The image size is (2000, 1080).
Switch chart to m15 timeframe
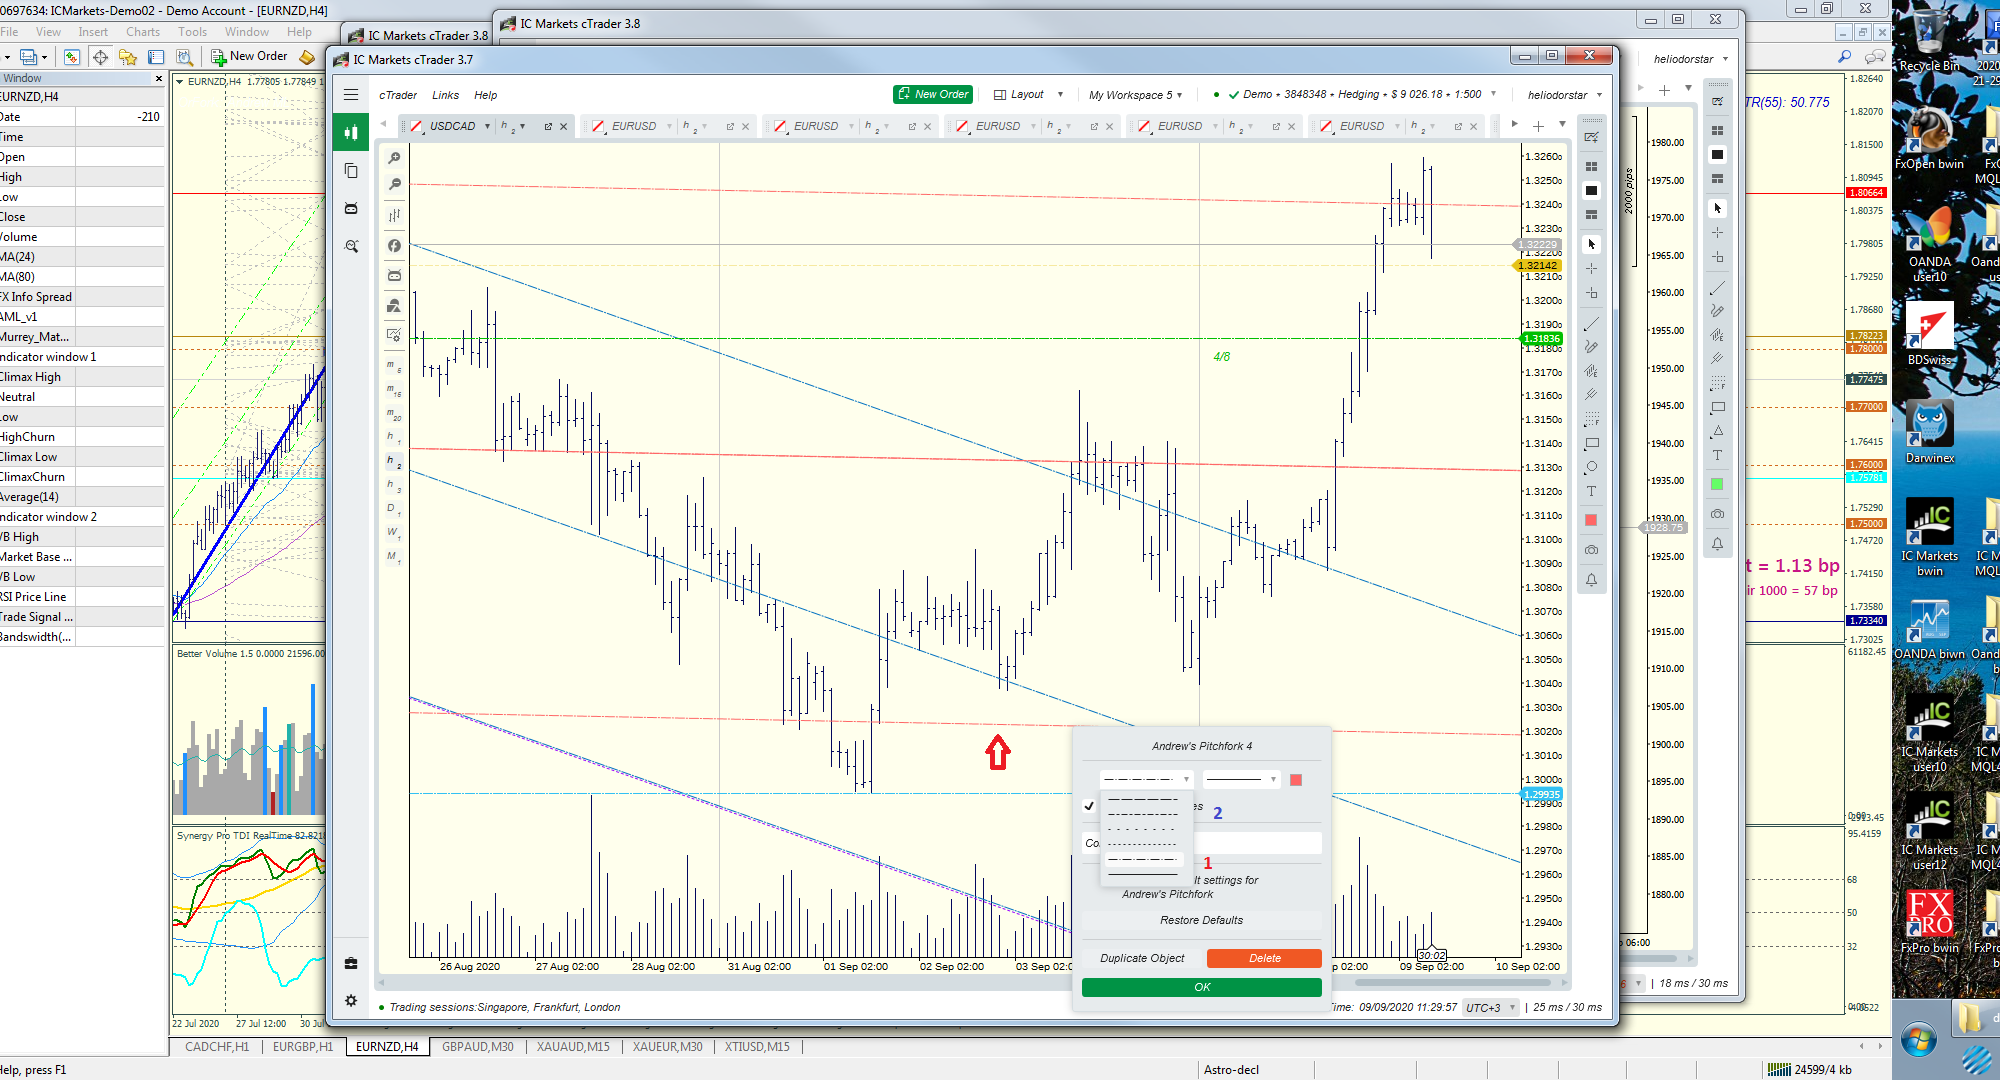[x=394, y=390]
